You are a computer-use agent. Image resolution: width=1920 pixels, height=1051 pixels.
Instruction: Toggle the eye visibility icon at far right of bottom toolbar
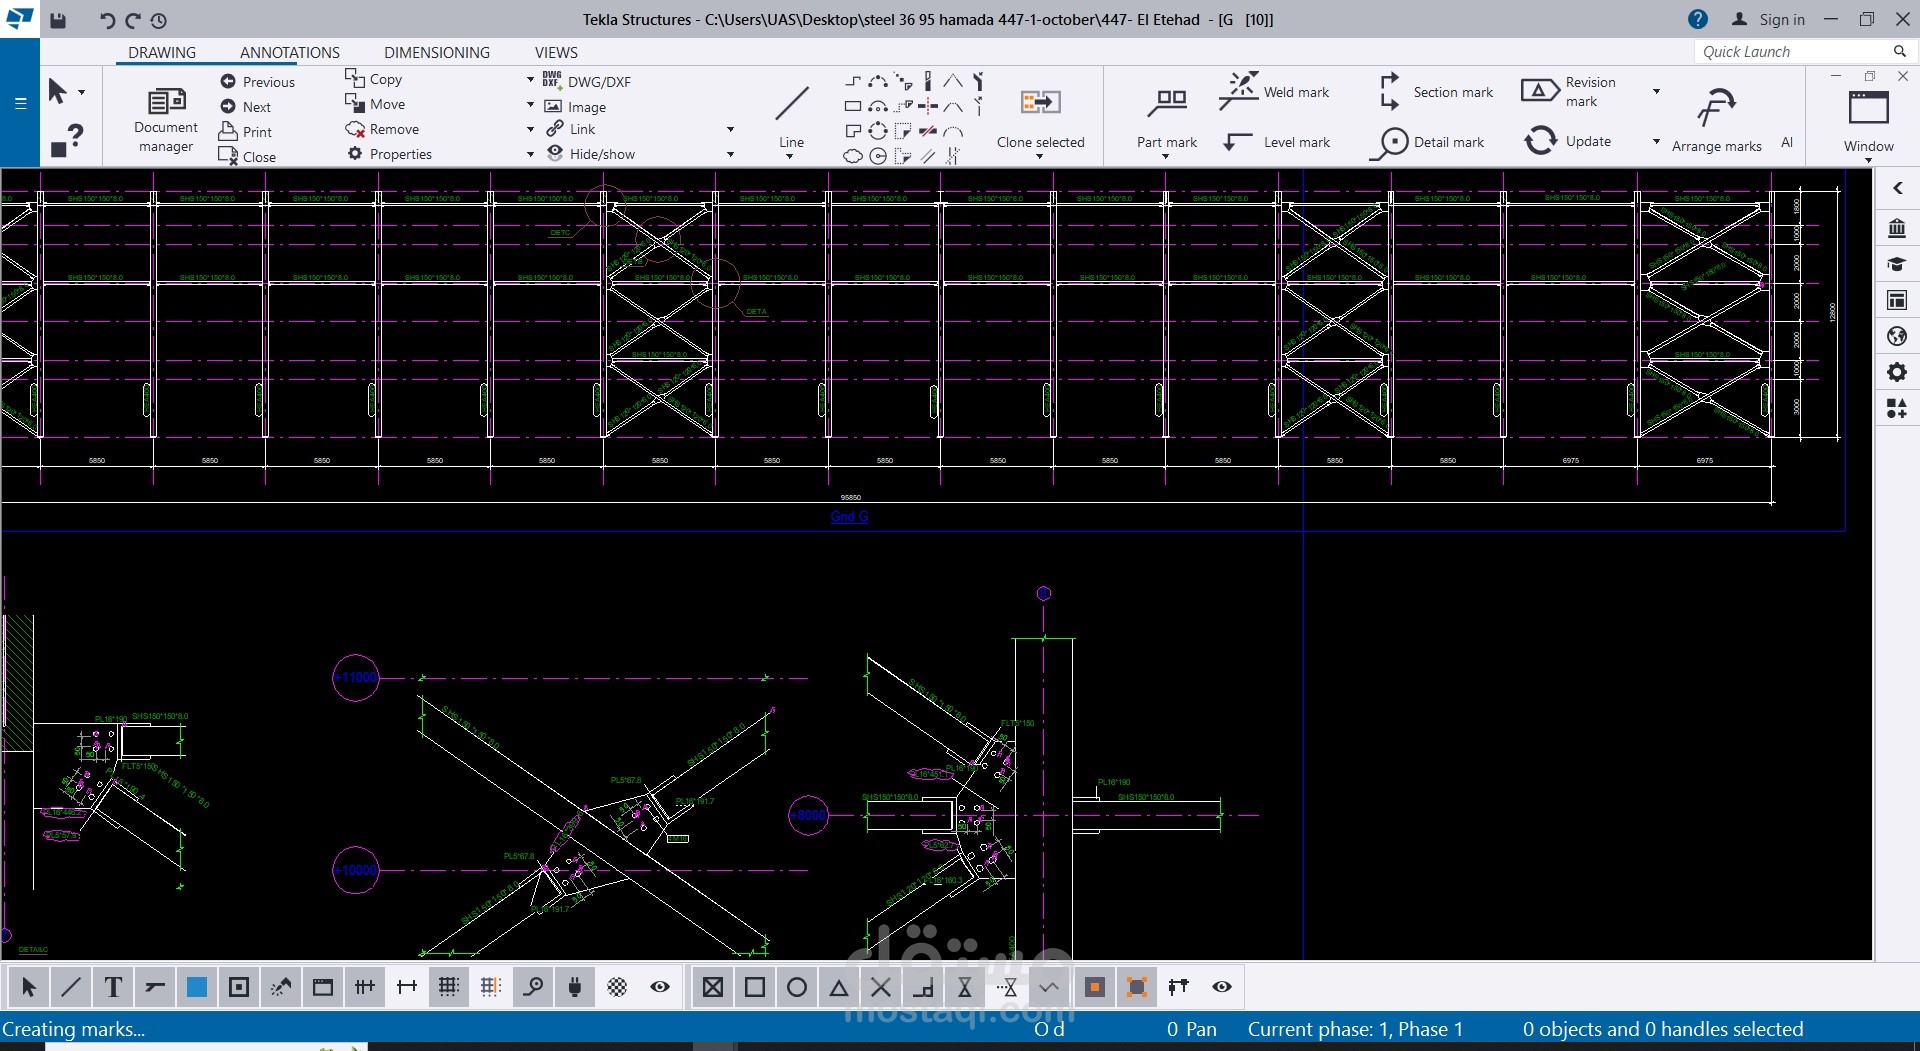[x=1222, y=987]
